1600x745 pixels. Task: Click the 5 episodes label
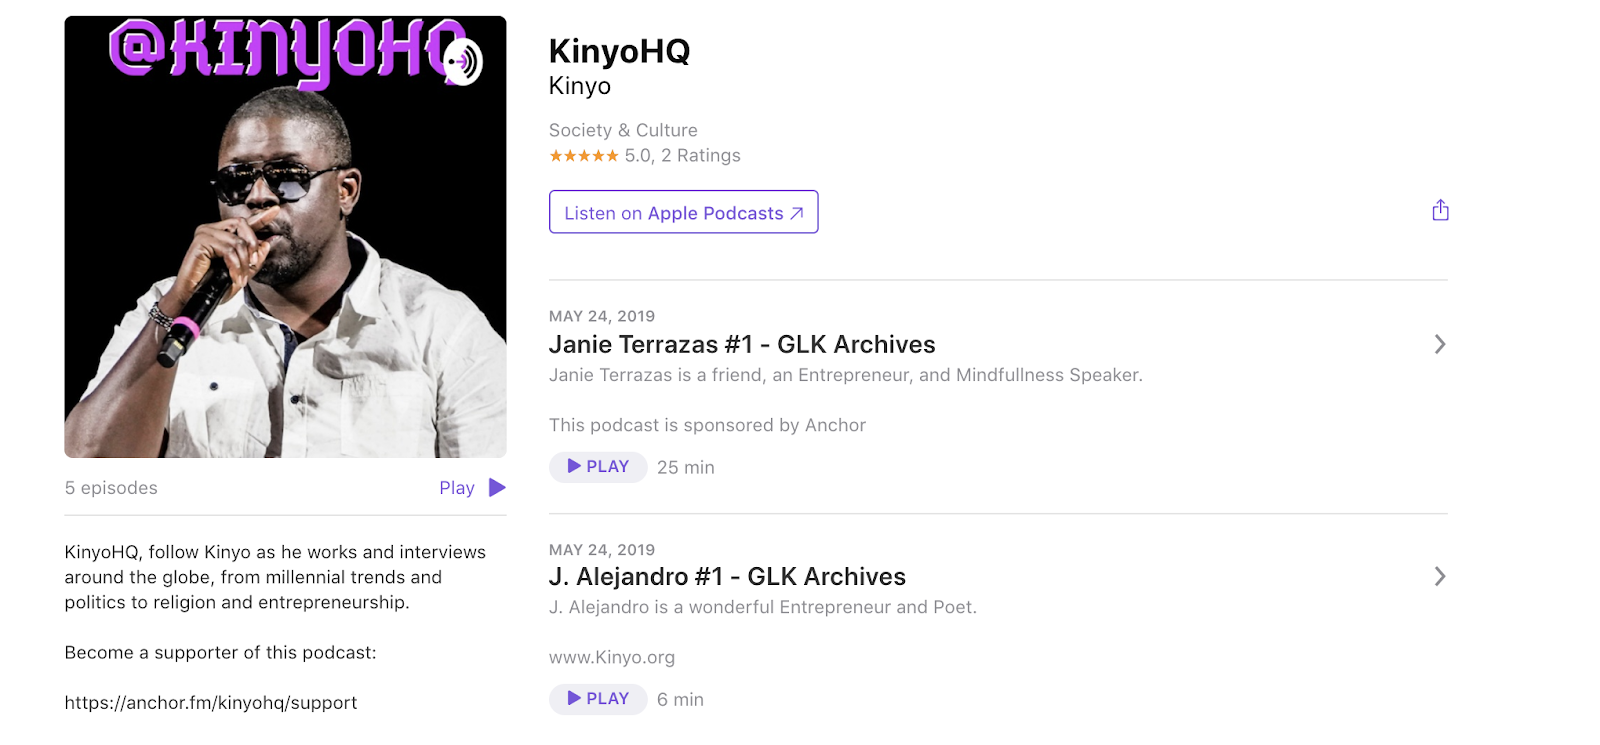pyautogui.click(x=111, y=488)
